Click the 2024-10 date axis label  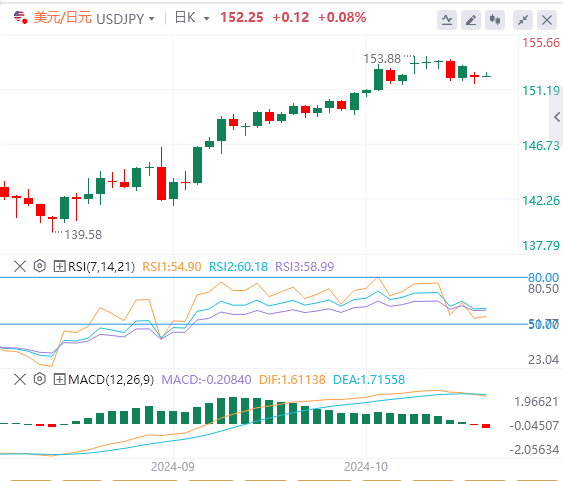click(x=366, y=467)
